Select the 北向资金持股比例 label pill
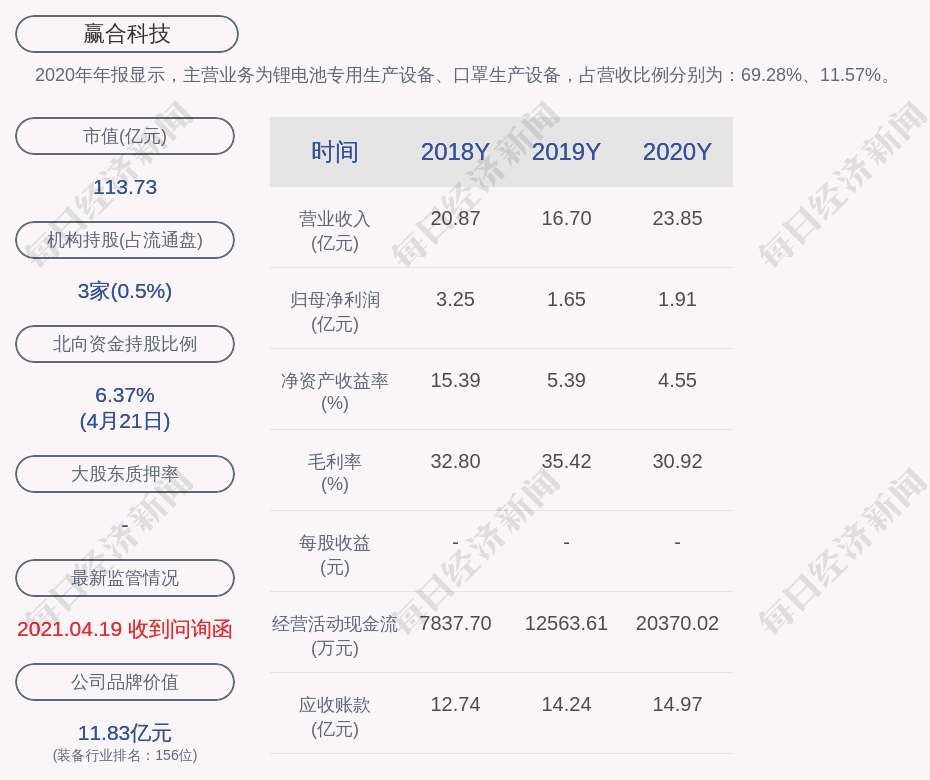Image resolution: width=930 pixels, height=780 pixels. (125, 344)
